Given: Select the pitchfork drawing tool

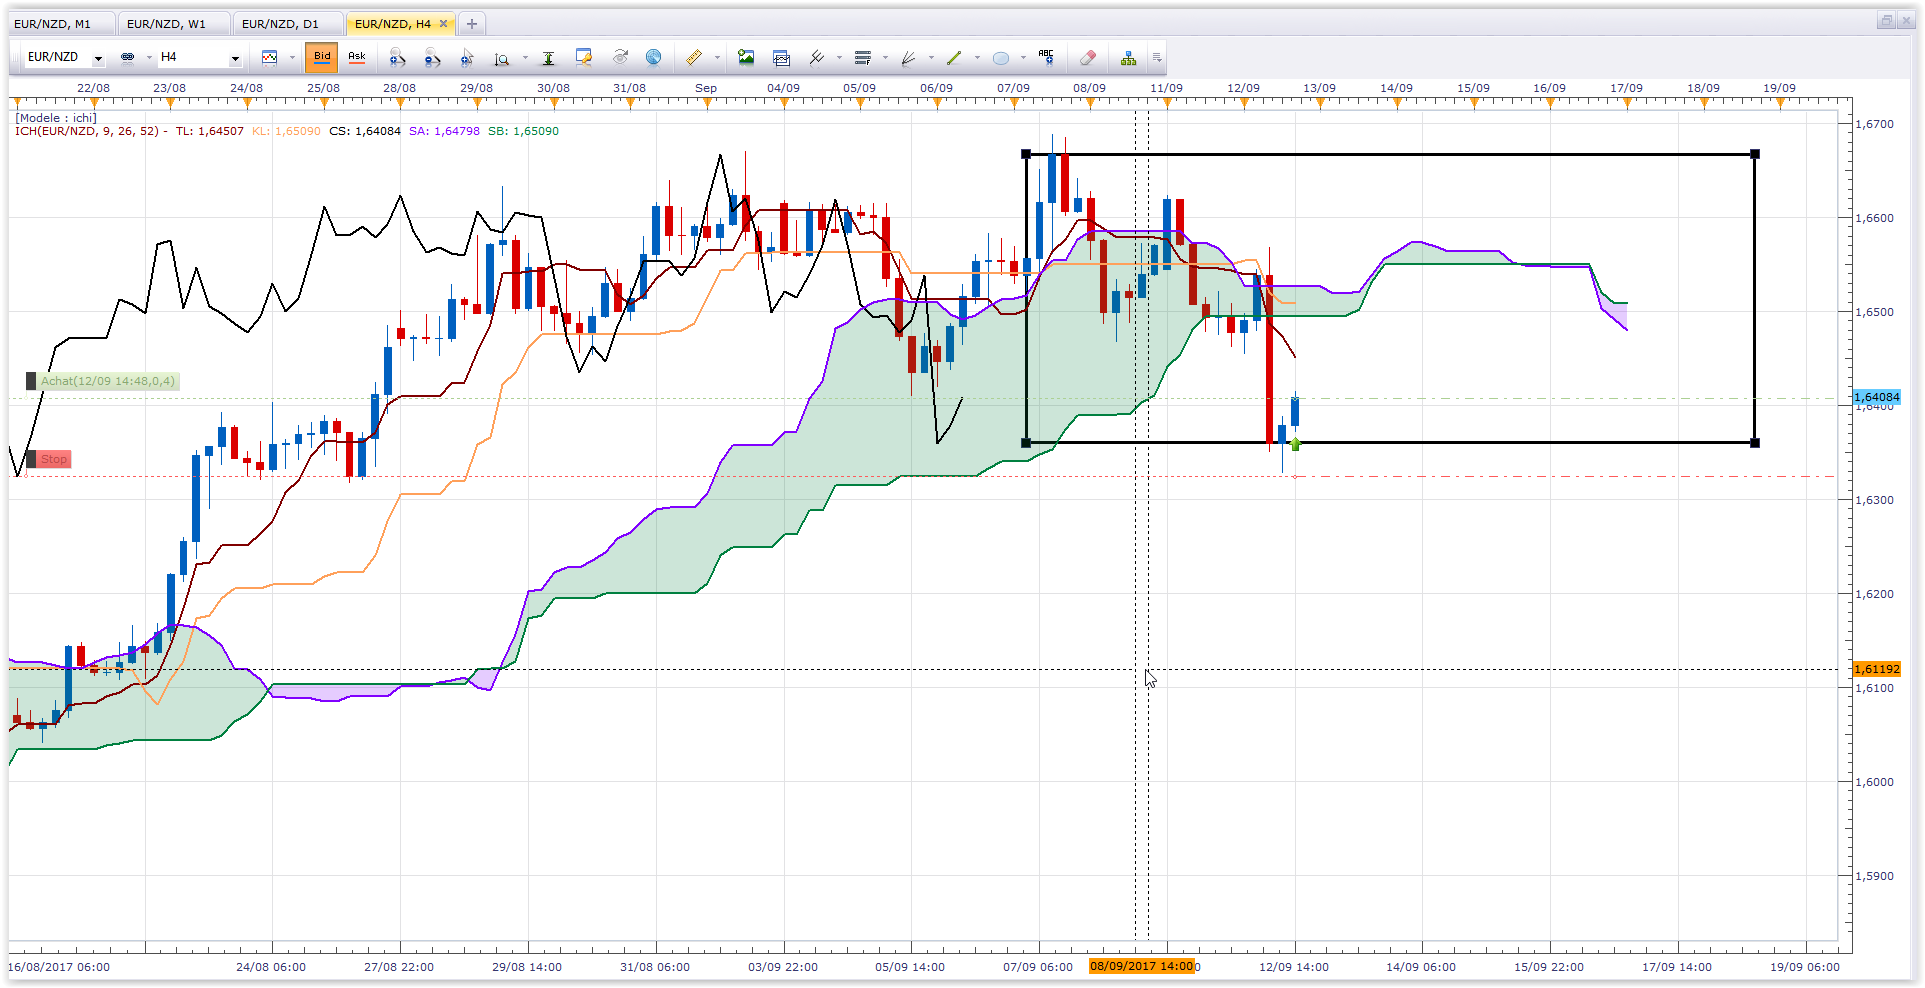Looking at the screenshot, I should 817,58.
